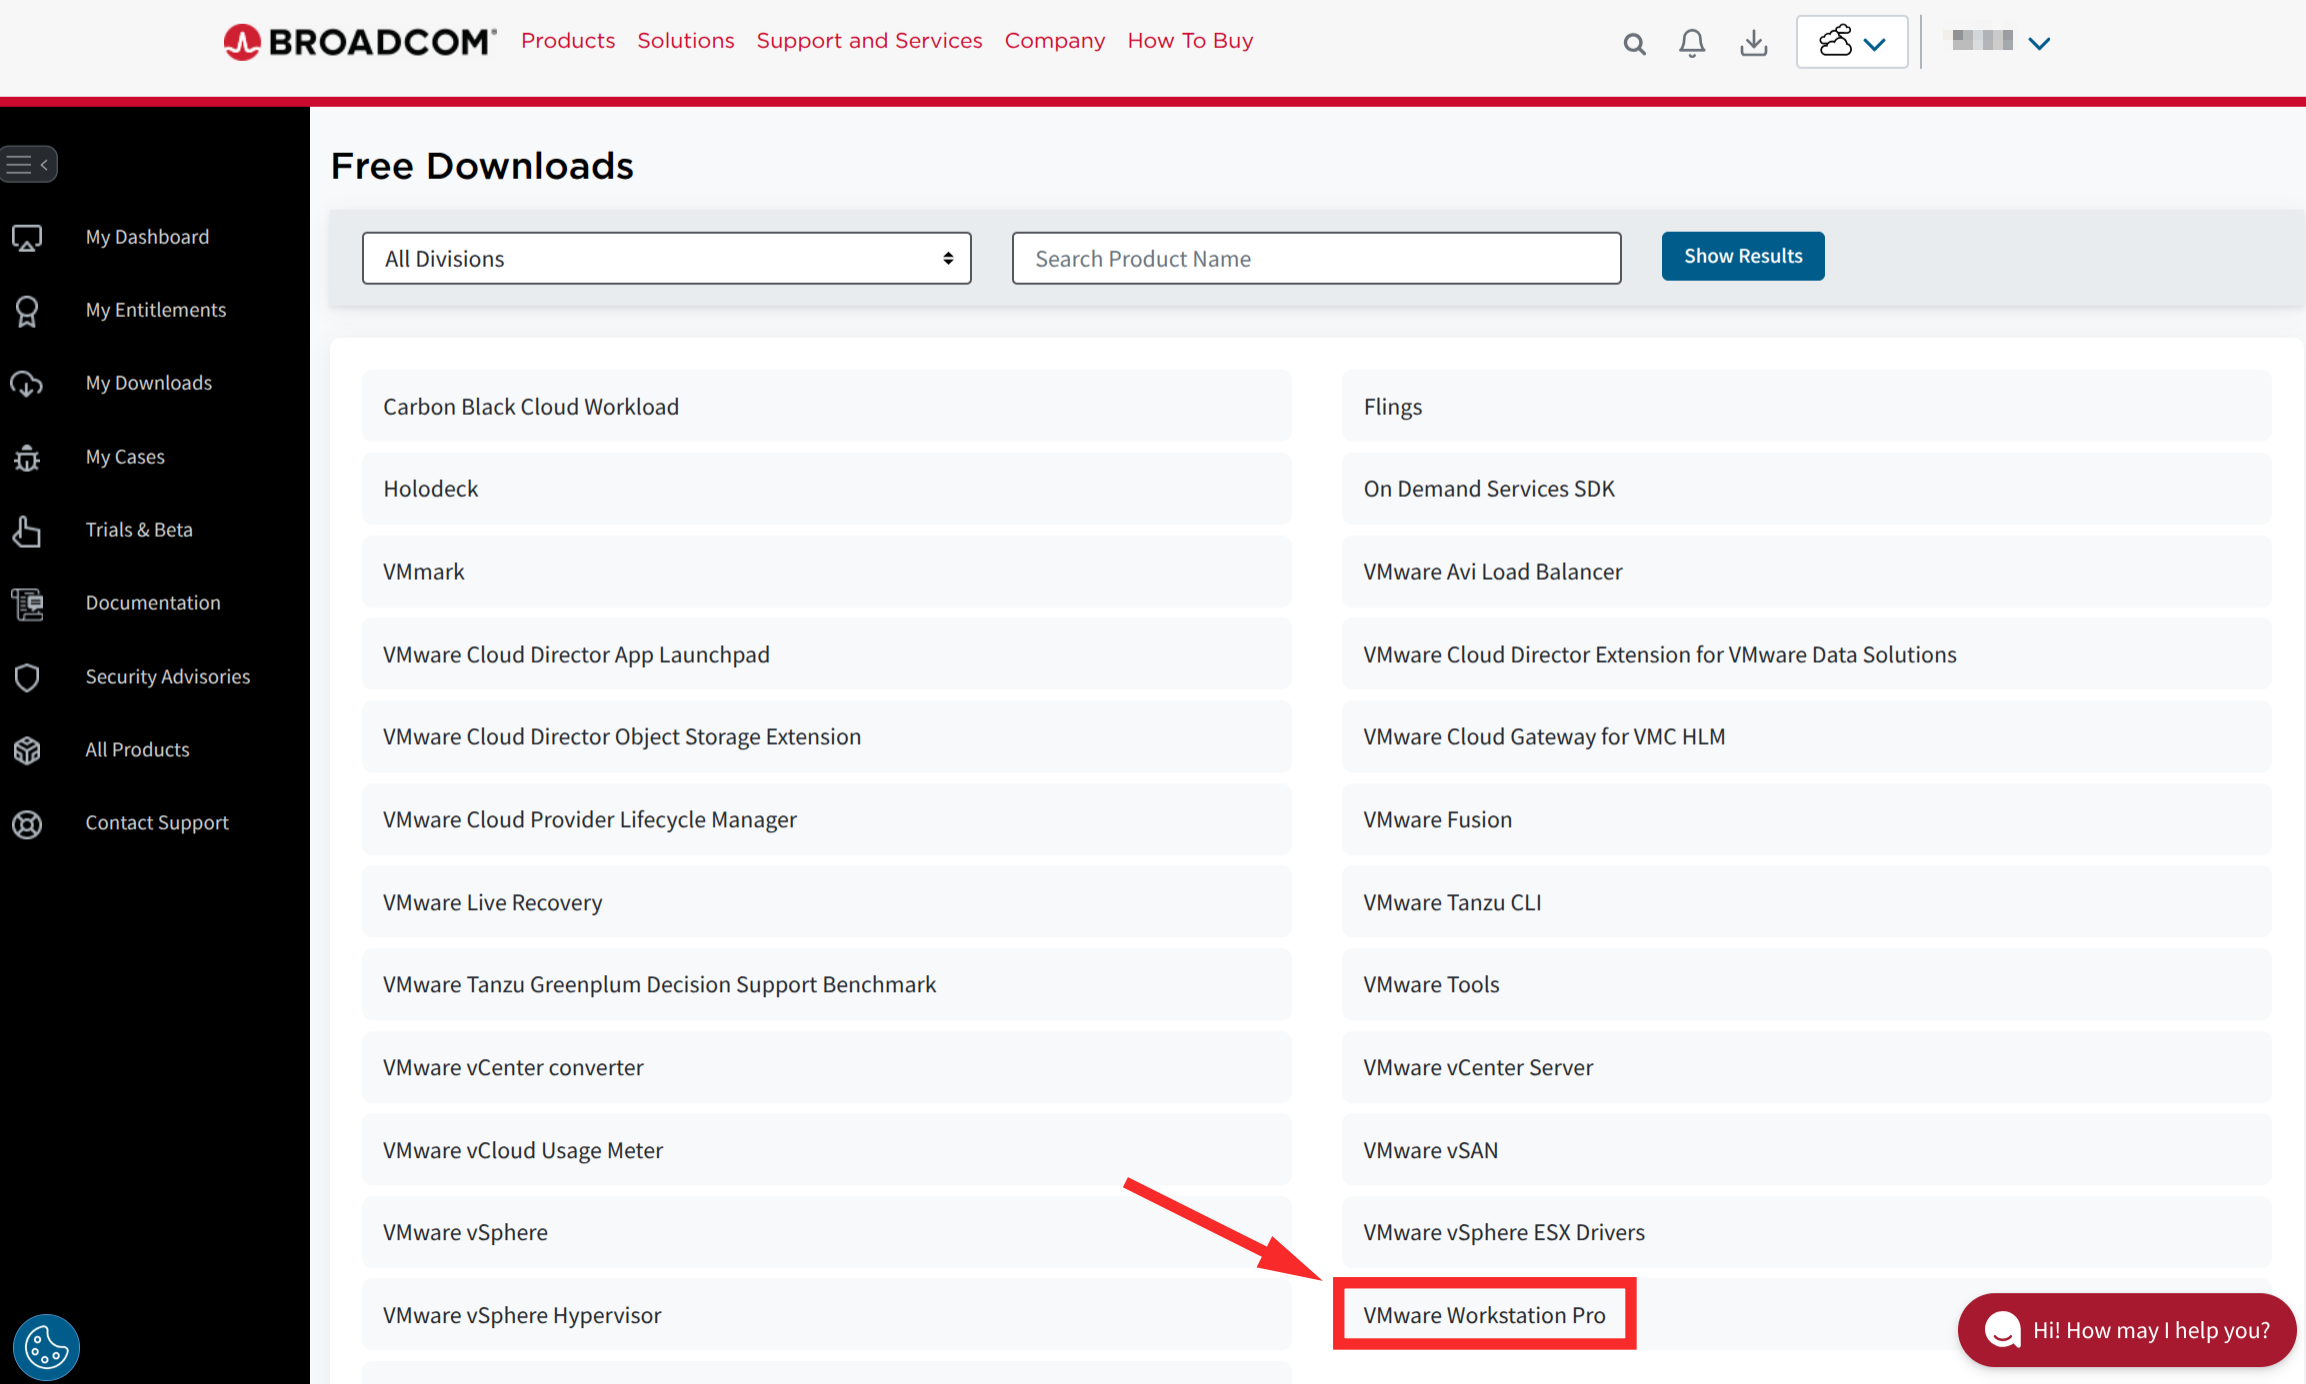The image size is (2306, 1384).
Task: Open the VMware Workstation Pro link
Action: coord(1484,1315)
